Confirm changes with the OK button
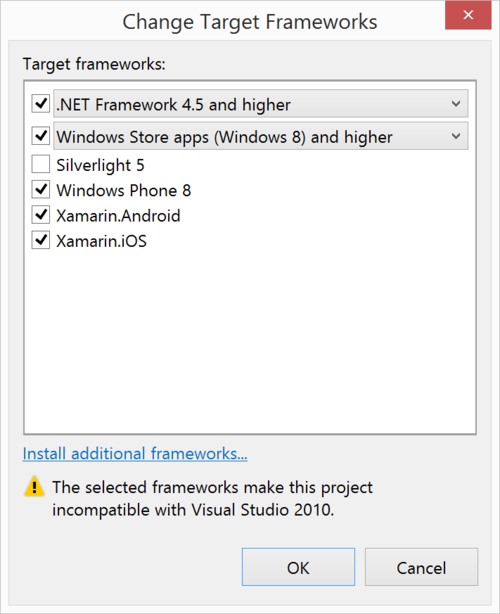 (298, 567)
